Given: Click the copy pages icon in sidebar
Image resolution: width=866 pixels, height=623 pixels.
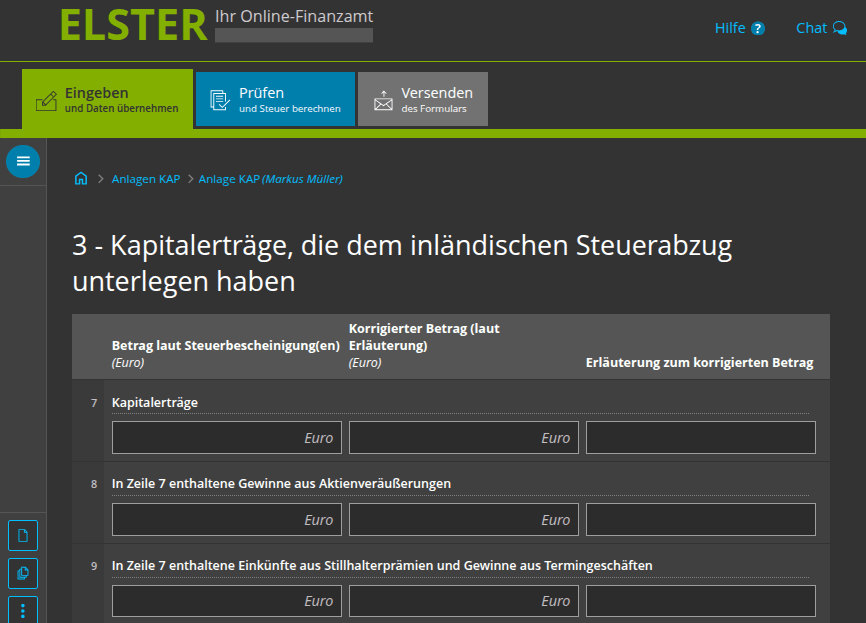Looking at the screenshot, I should point(23,573).
